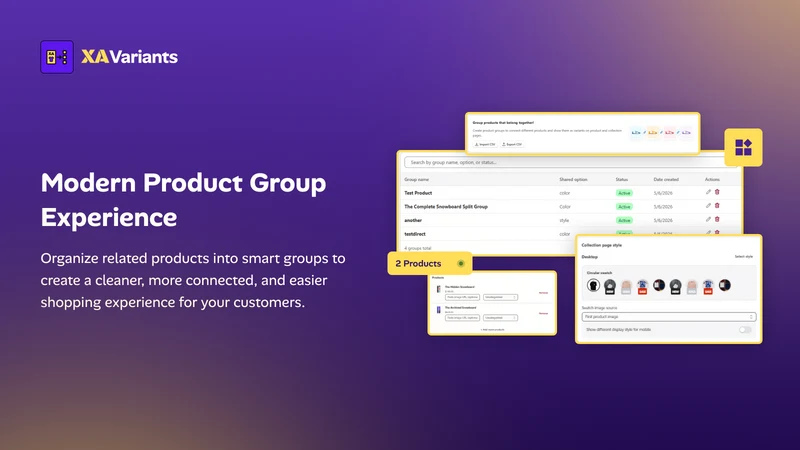The height and width of the screenshot is (450, 800).
Task: Open category dropdown for Hidden Snowboard
Action: point(500,297)
